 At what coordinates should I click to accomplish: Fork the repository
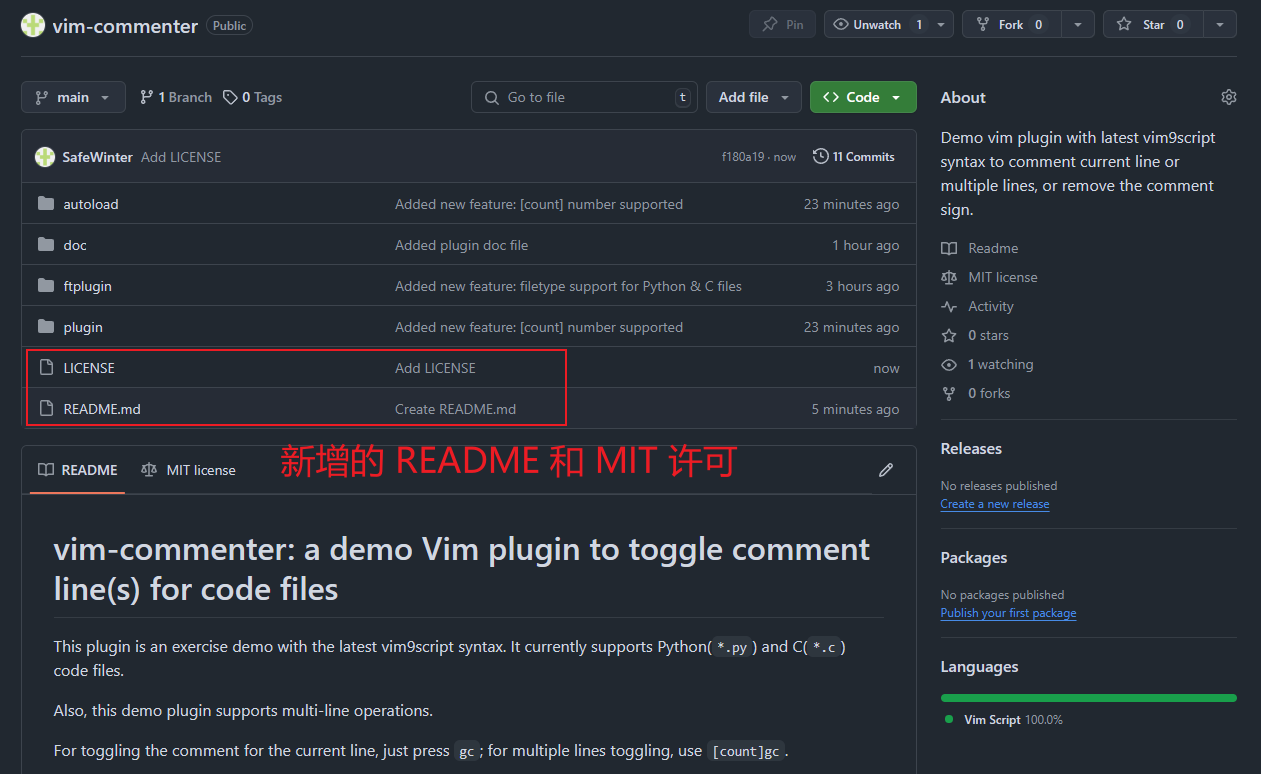point(1011,25)
